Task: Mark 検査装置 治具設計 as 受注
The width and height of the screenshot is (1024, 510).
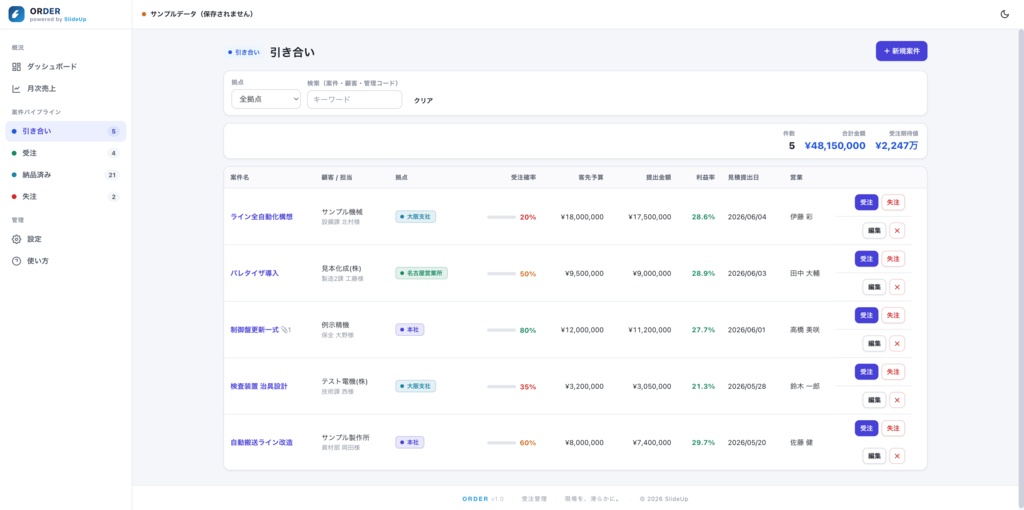Action: pyautogui.click(x=867, y=372)
